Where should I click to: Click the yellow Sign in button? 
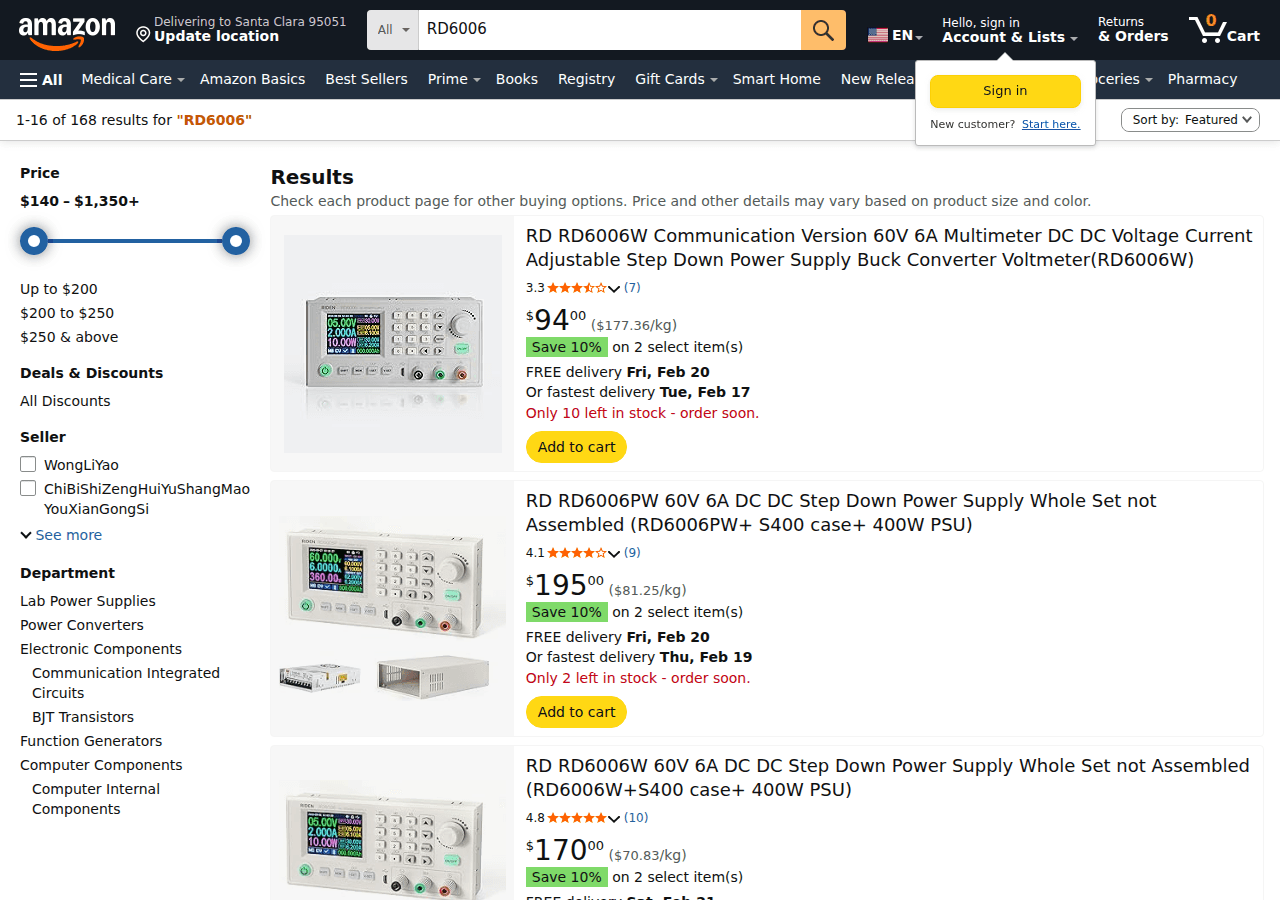point(1005,91)
